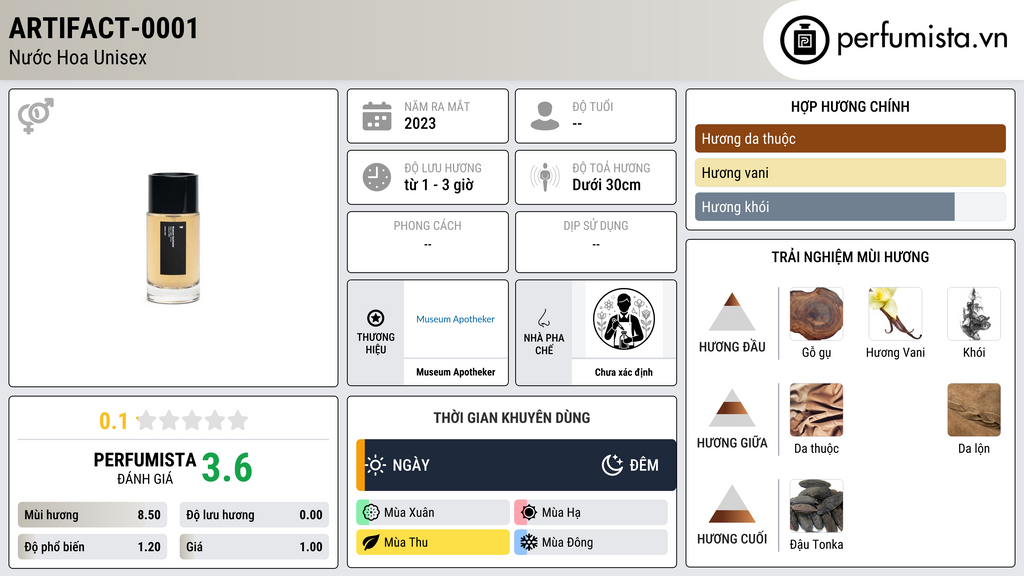
Task: Open the Museum Apotheker brand link
Action: [x=456, y=319]
